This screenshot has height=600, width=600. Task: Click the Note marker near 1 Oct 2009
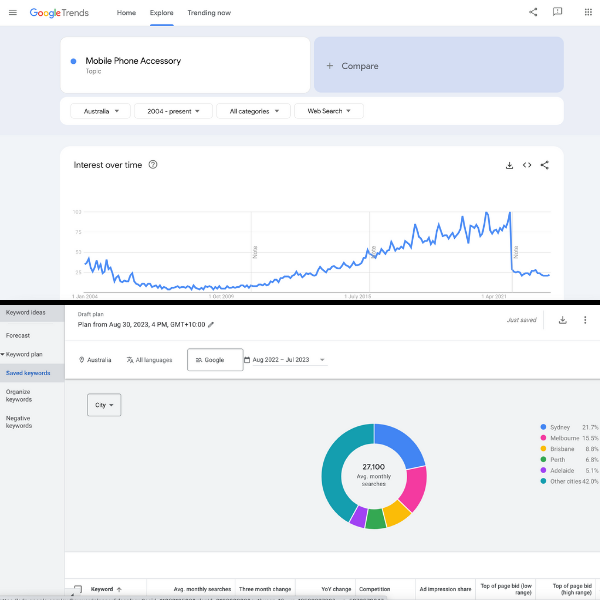click(255, 253)
